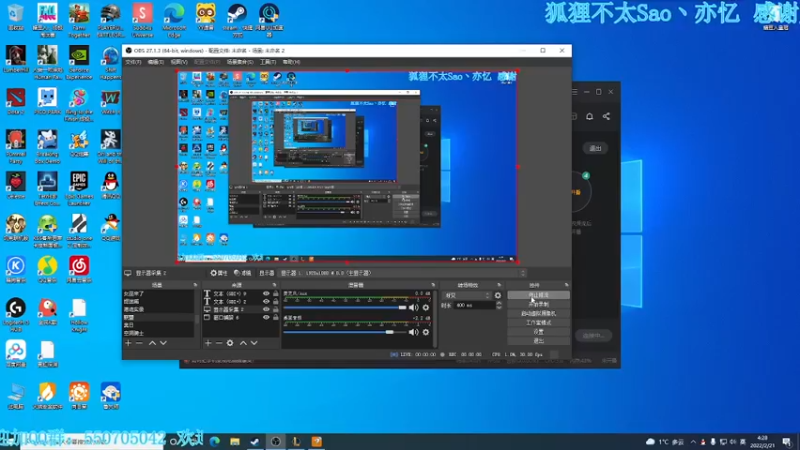Add a new source with the plus icon
The width and height of the screenshot is (800, 450).
pos(208,343)
